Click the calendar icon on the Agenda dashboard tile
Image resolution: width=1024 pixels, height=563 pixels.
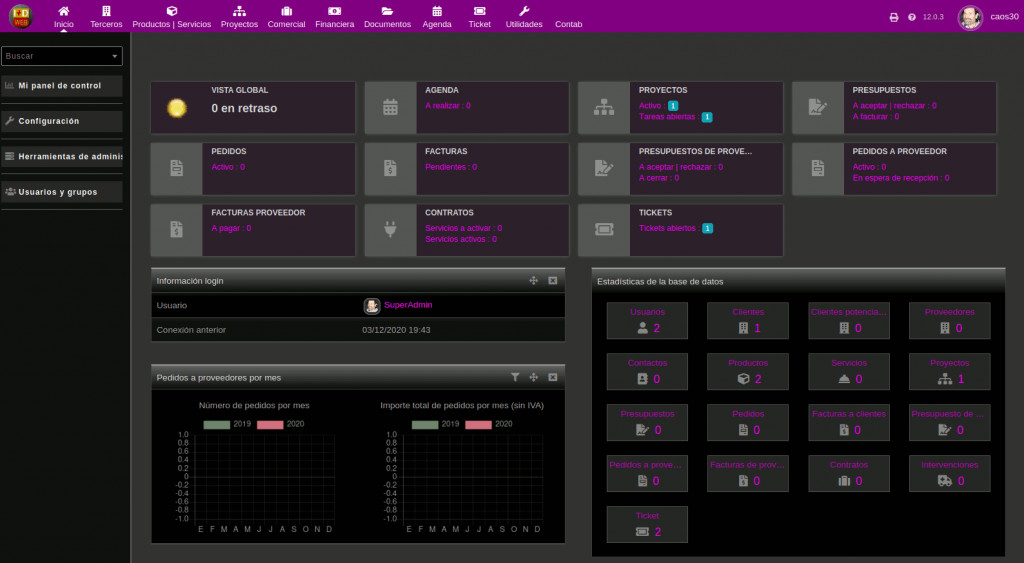coord(390,108)
